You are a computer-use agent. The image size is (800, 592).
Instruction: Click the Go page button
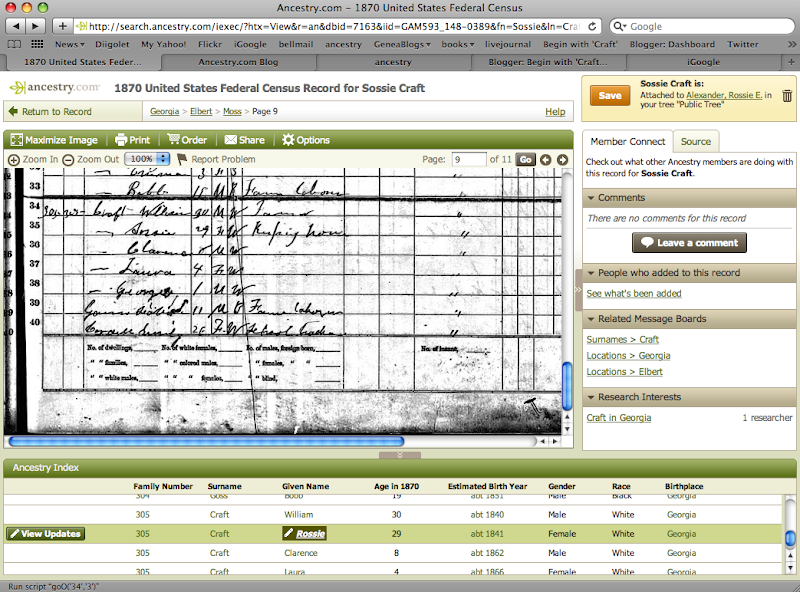click(x=526, y=160)
